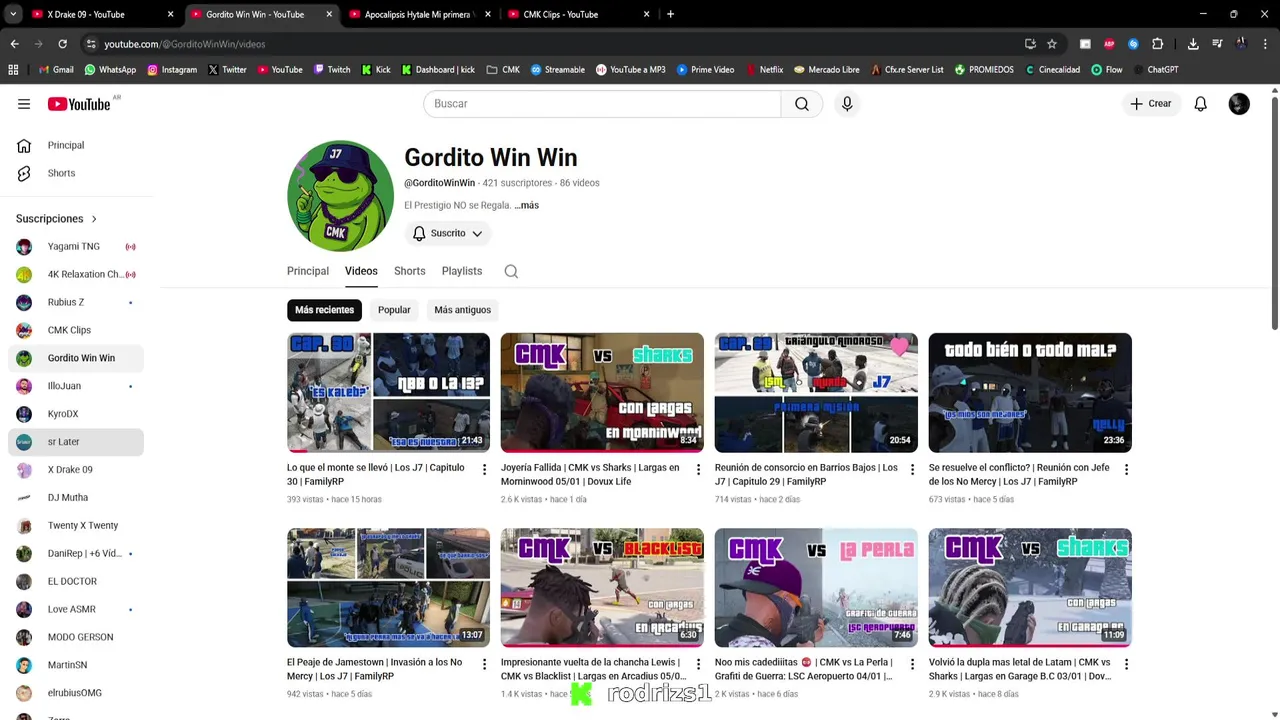Play CMK vs Blacklist video thumbnail
Image resolution: width=1280 pixels, height=720 pixels.
(x=602, y=588)
